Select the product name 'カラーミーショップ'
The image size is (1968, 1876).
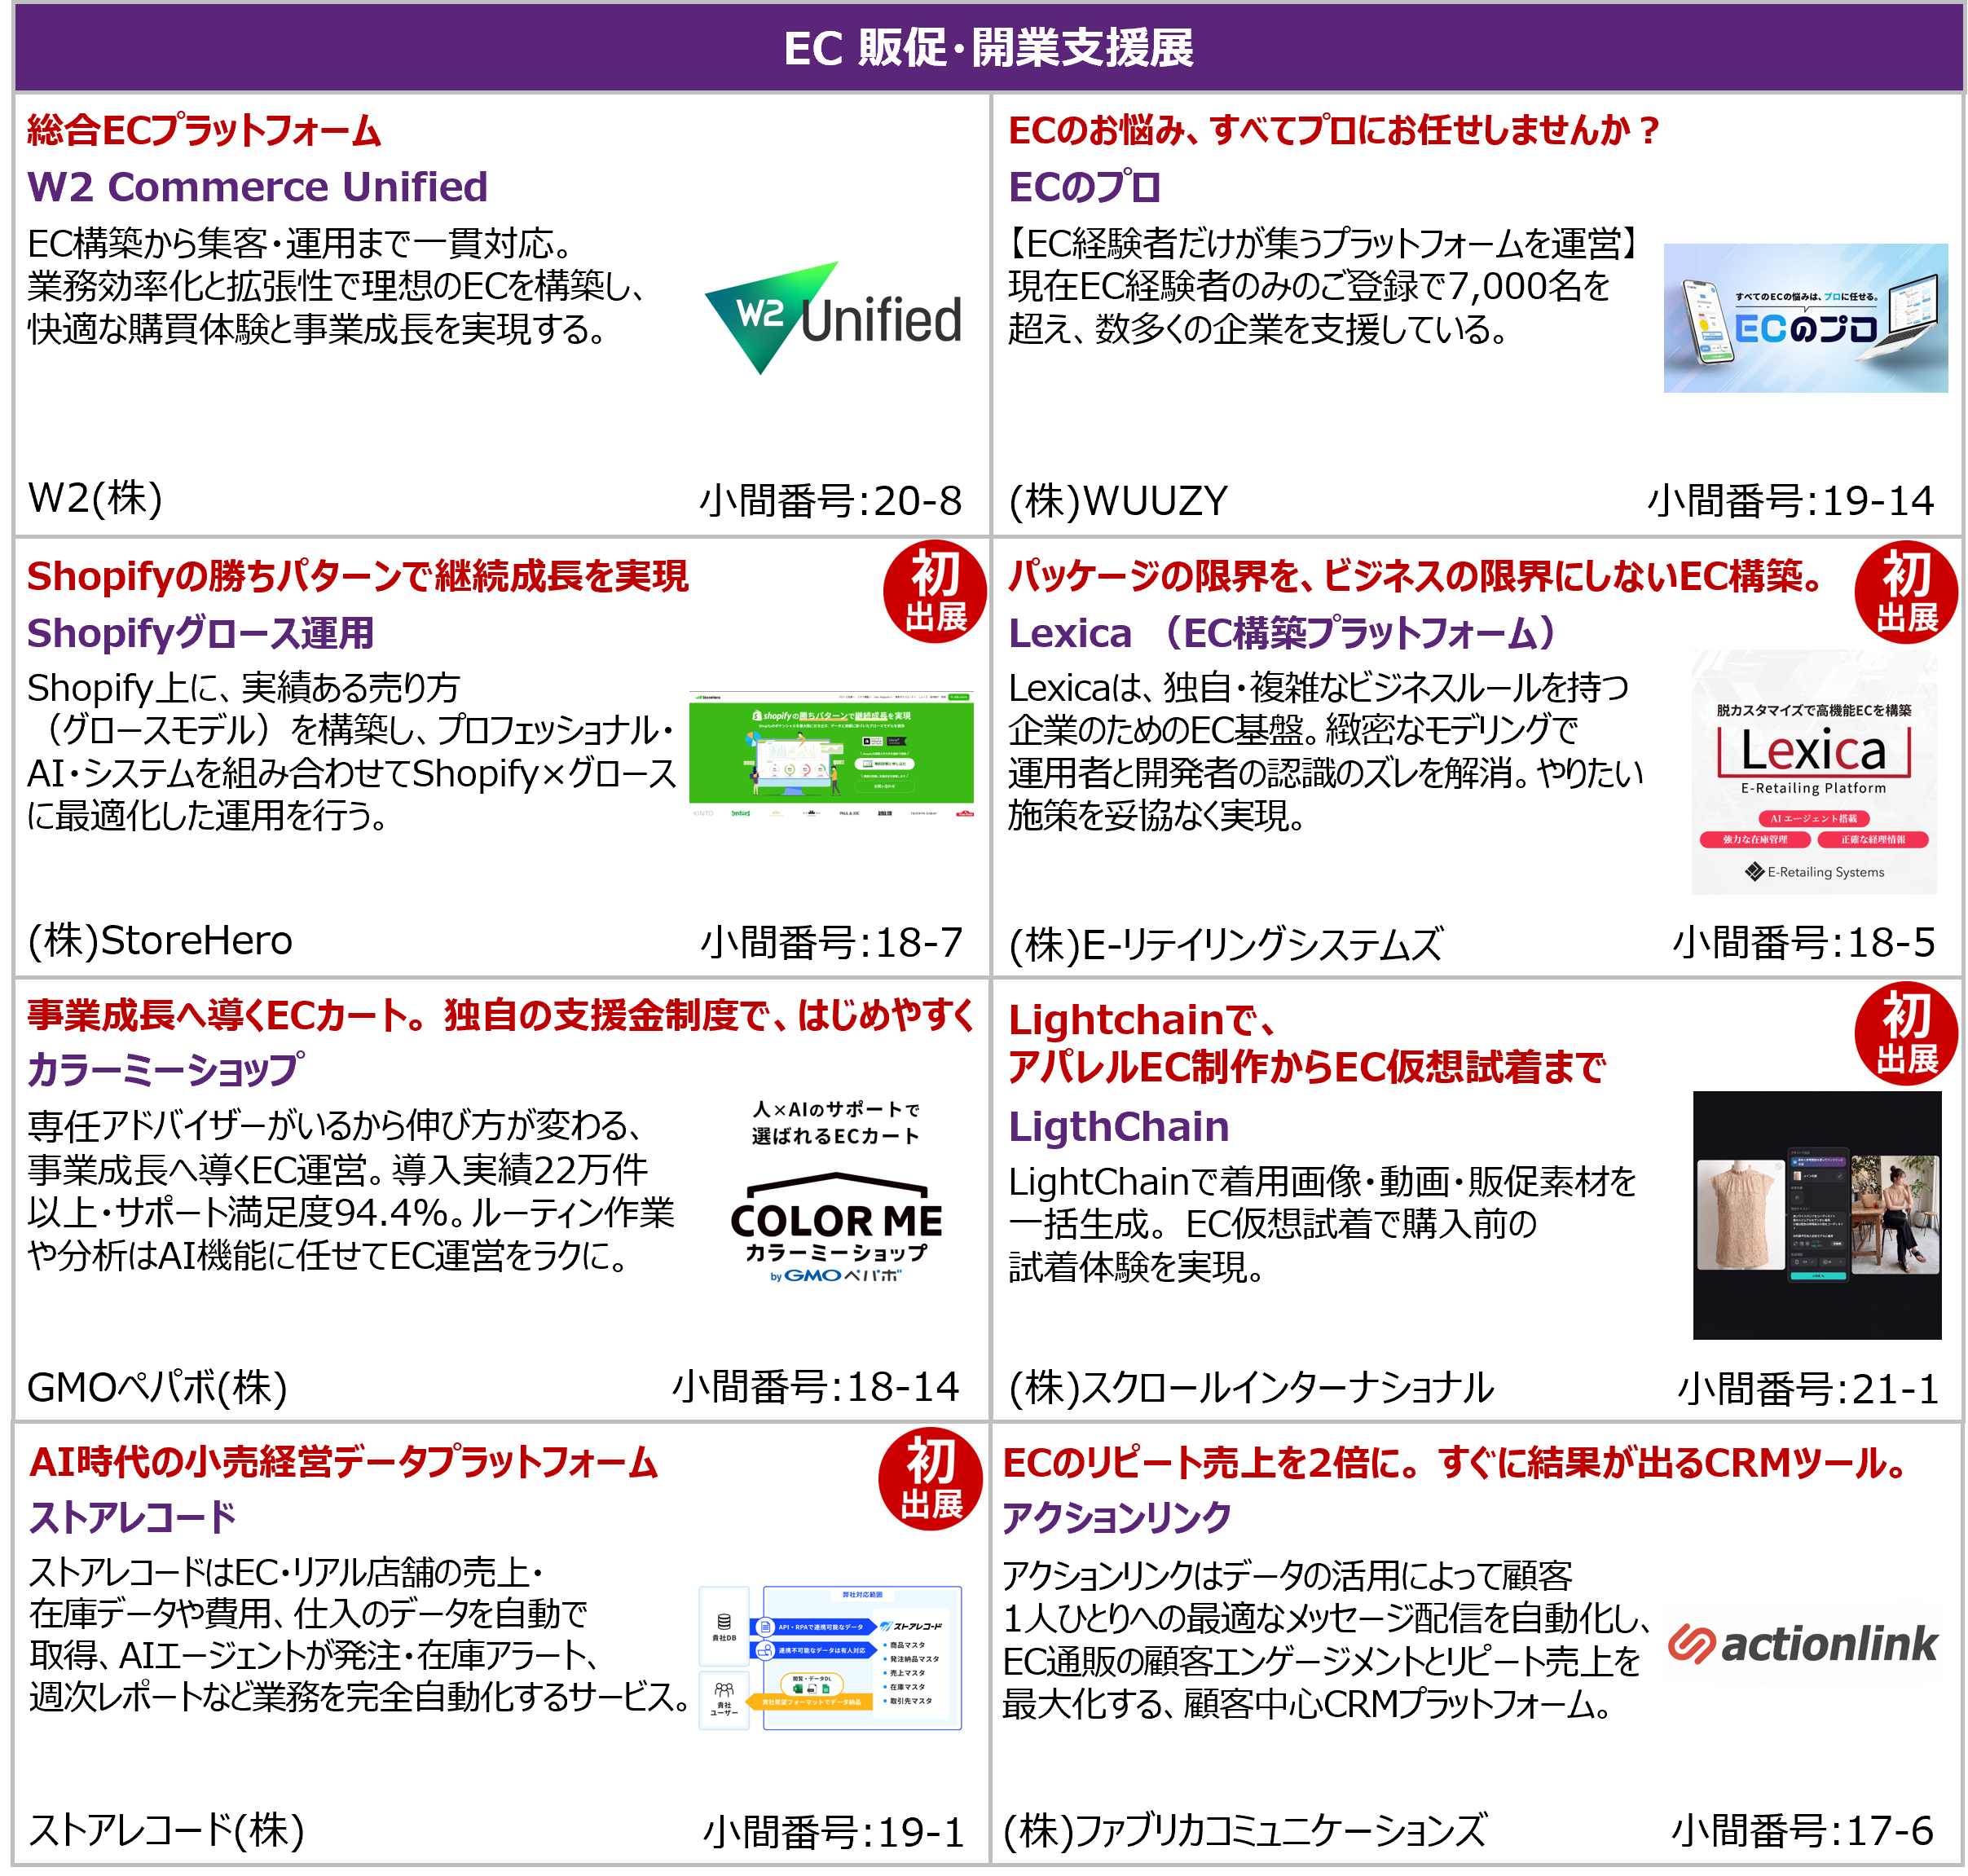tap(165, 1069)
